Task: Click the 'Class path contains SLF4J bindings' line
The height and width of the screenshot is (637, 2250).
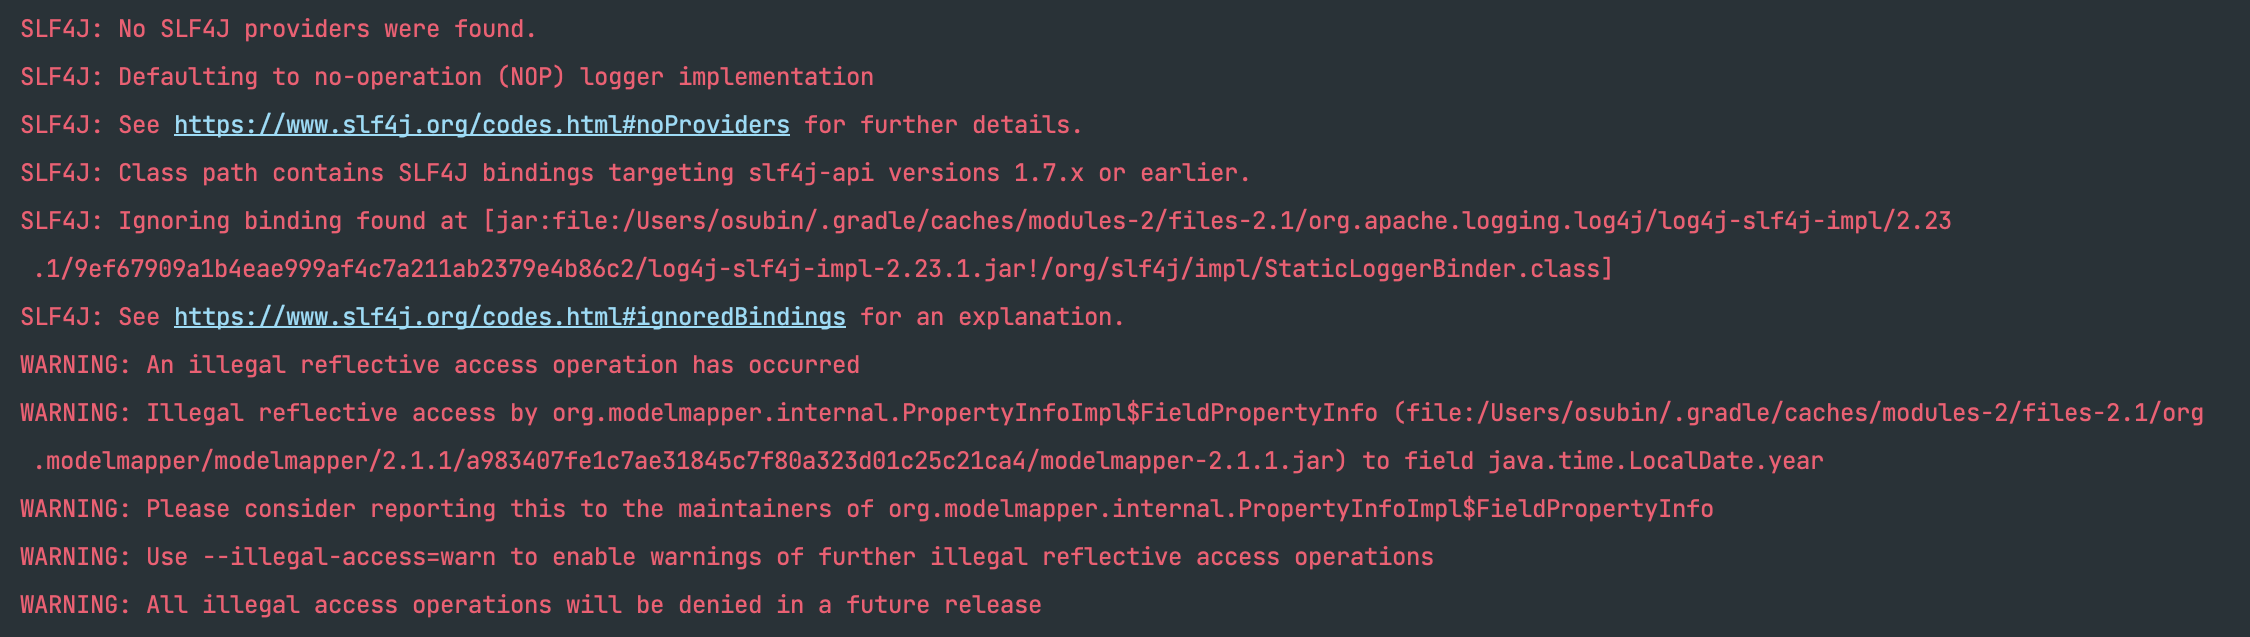Action: [x=635, y=173]
